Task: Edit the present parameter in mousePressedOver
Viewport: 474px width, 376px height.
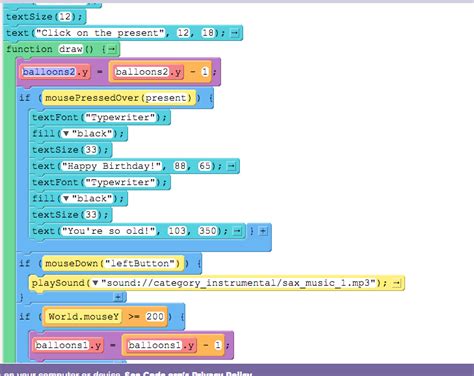Action: coord(165,98)
